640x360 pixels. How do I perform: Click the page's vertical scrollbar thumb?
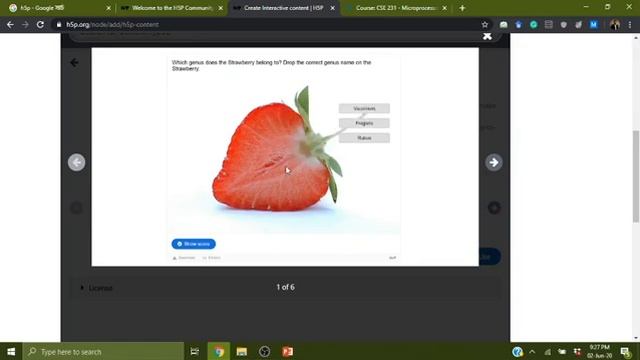click(x=636, y=176)
